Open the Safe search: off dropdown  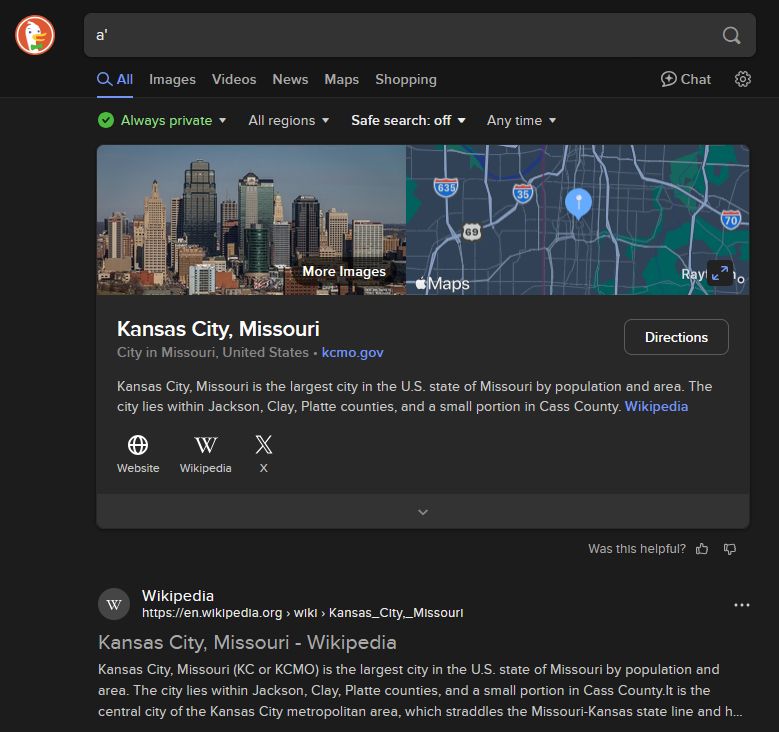coord(408,120)
